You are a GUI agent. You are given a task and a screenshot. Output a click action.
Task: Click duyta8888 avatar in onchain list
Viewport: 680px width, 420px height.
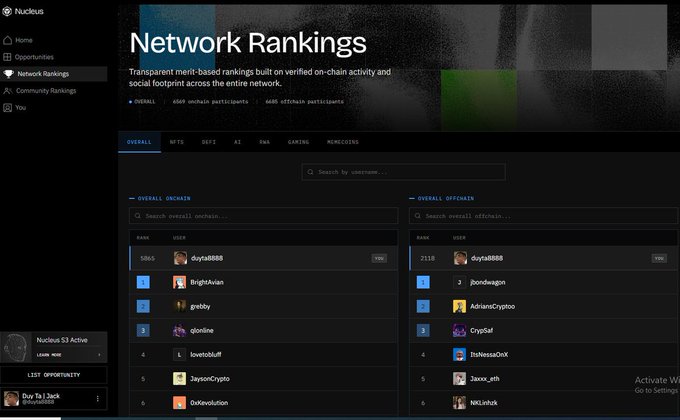[180, 258]
